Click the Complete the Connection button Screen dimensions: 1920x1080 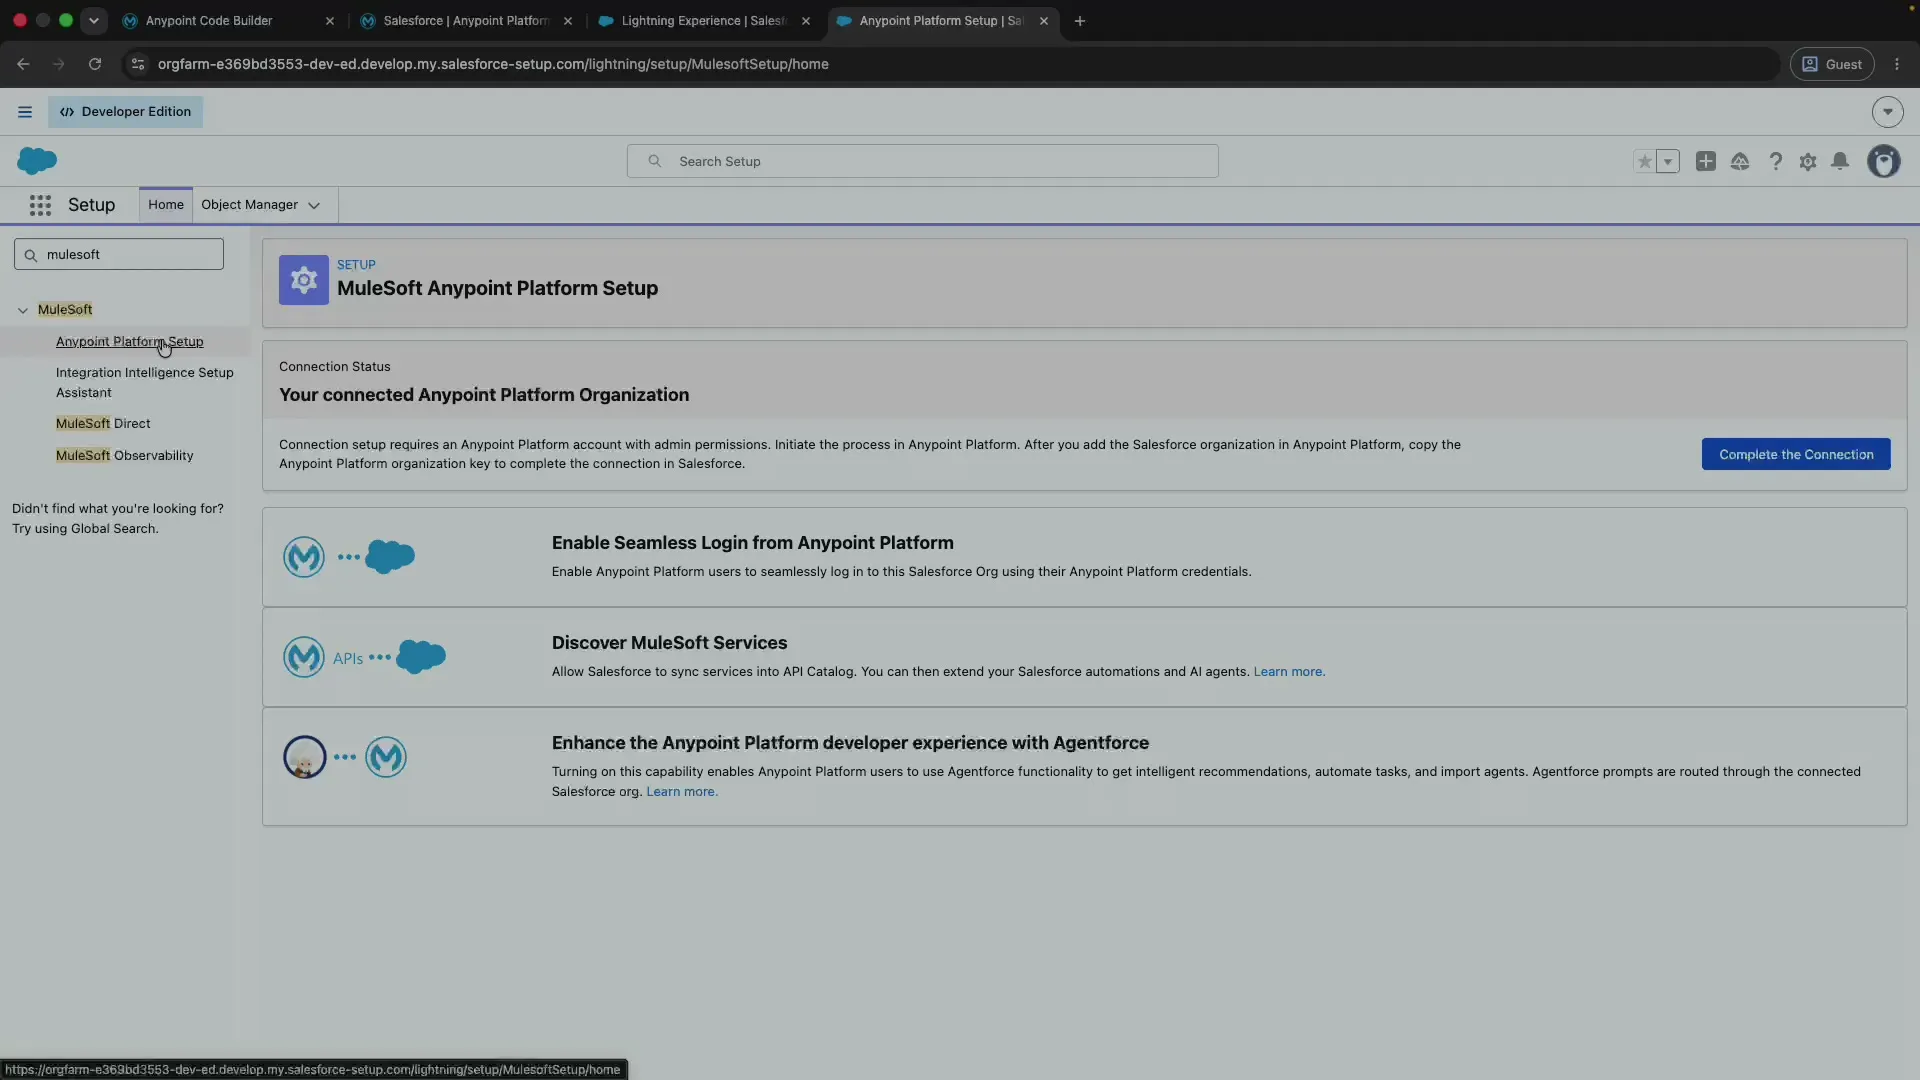click(1796, 454)
